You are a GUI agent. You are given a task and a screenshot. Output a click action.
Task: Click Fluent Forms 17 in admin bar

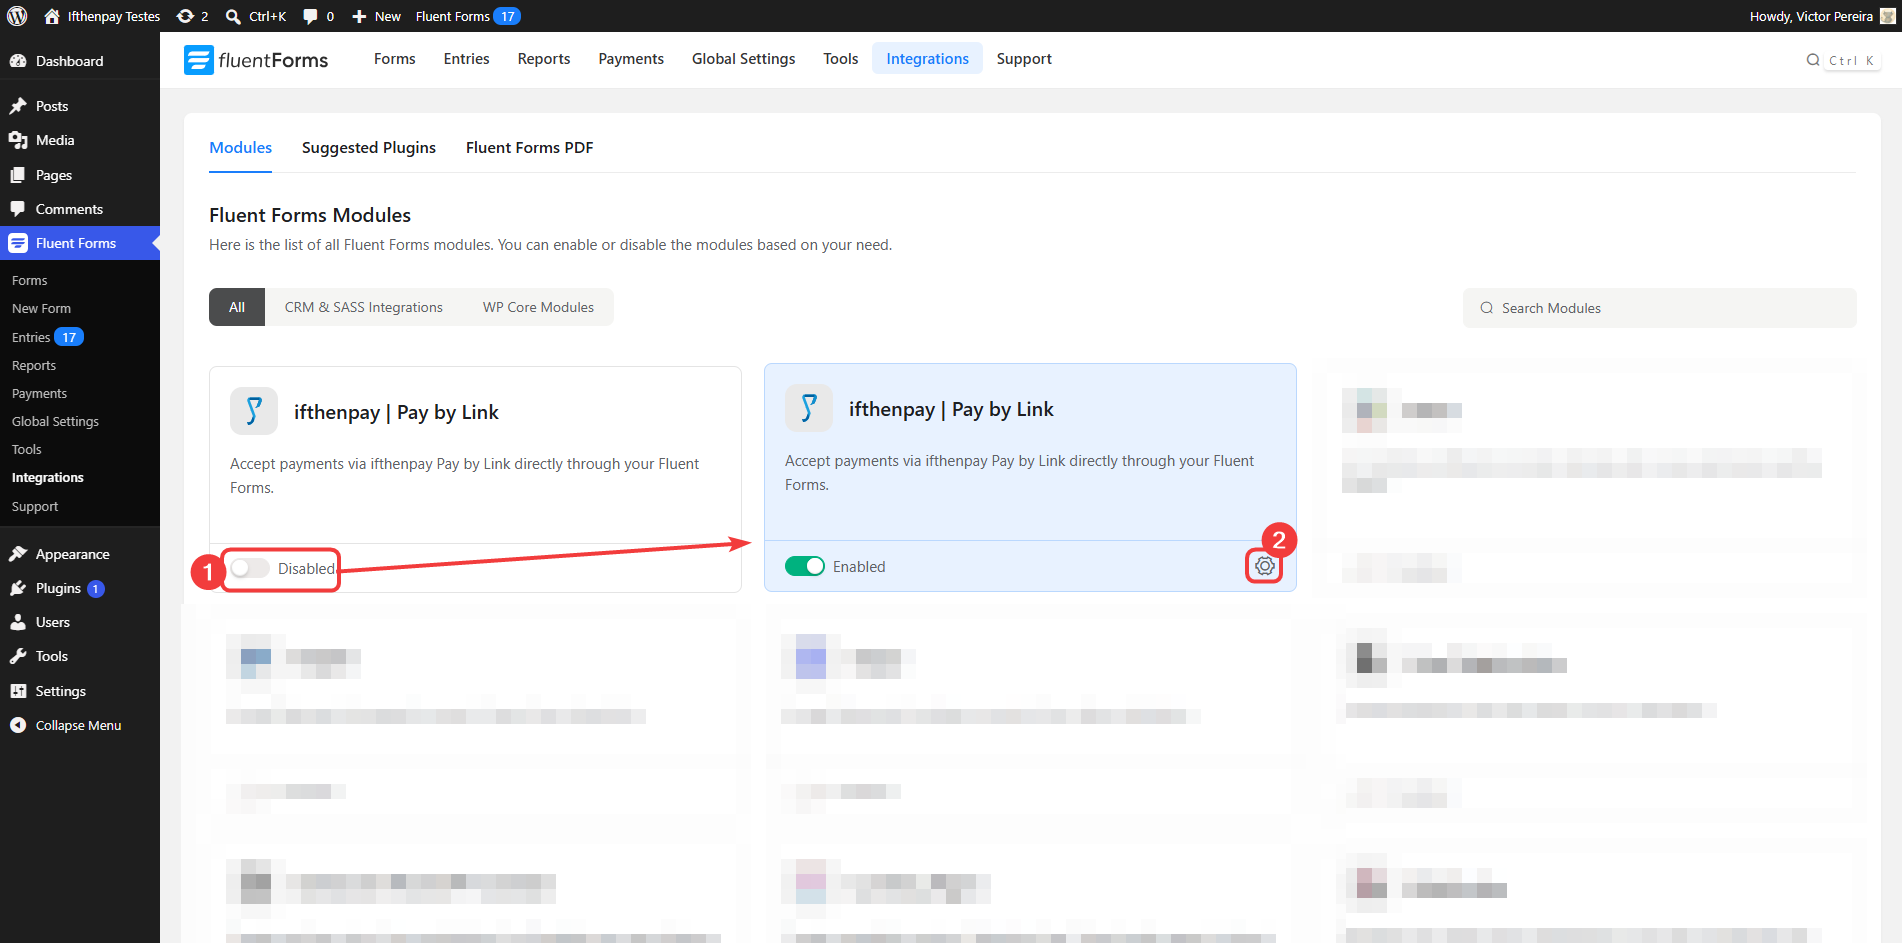pyautogui.click(x=468, y=16)
